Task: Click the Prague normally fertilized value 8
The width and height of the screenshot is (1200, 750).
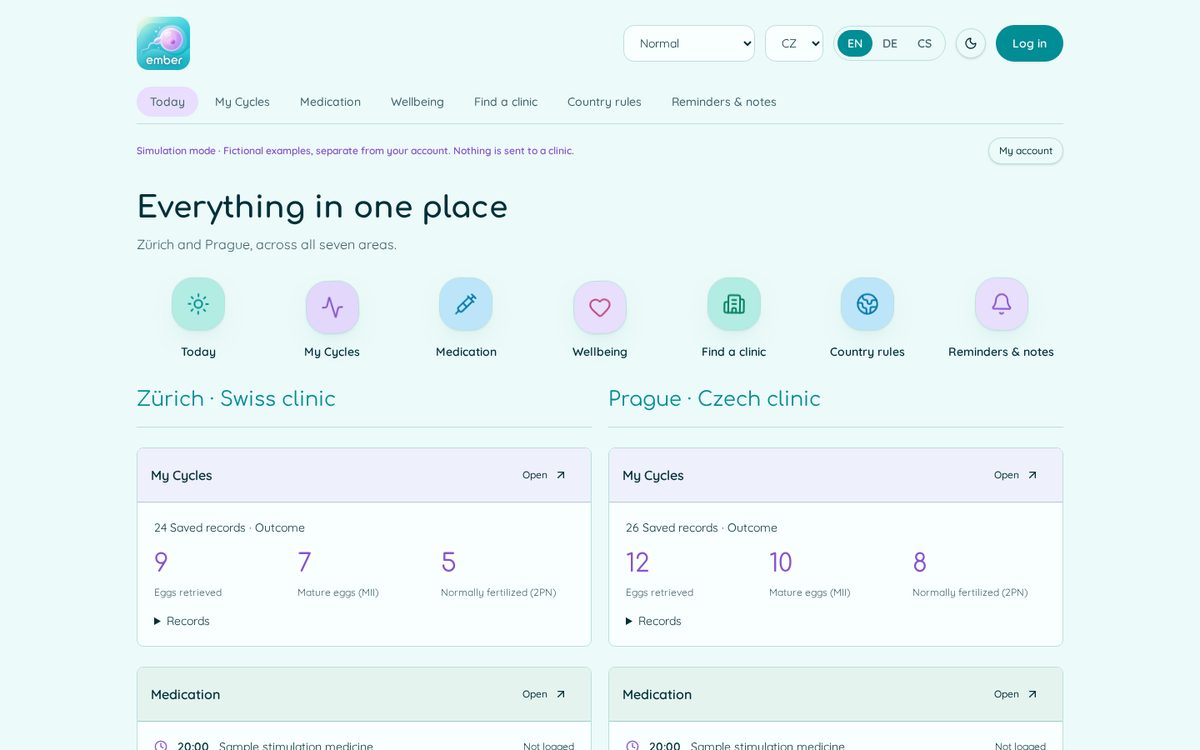Action: pos(920,562)
